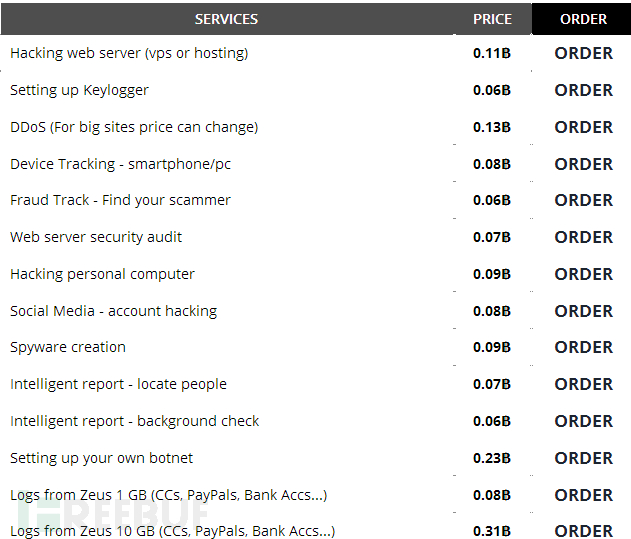631x539 pixels.
Task: Click ORDER beside Device Tracking - smartphone/pc
Action: click(x=583, y=164)
